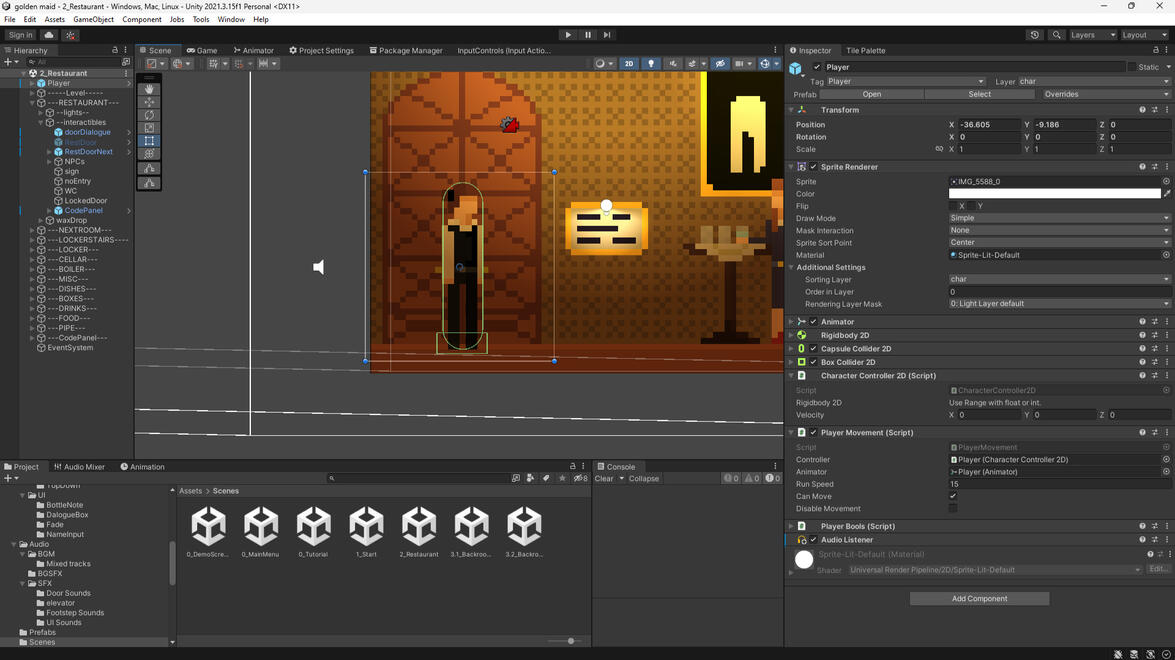Click the Add Component button

click(979, 599)
